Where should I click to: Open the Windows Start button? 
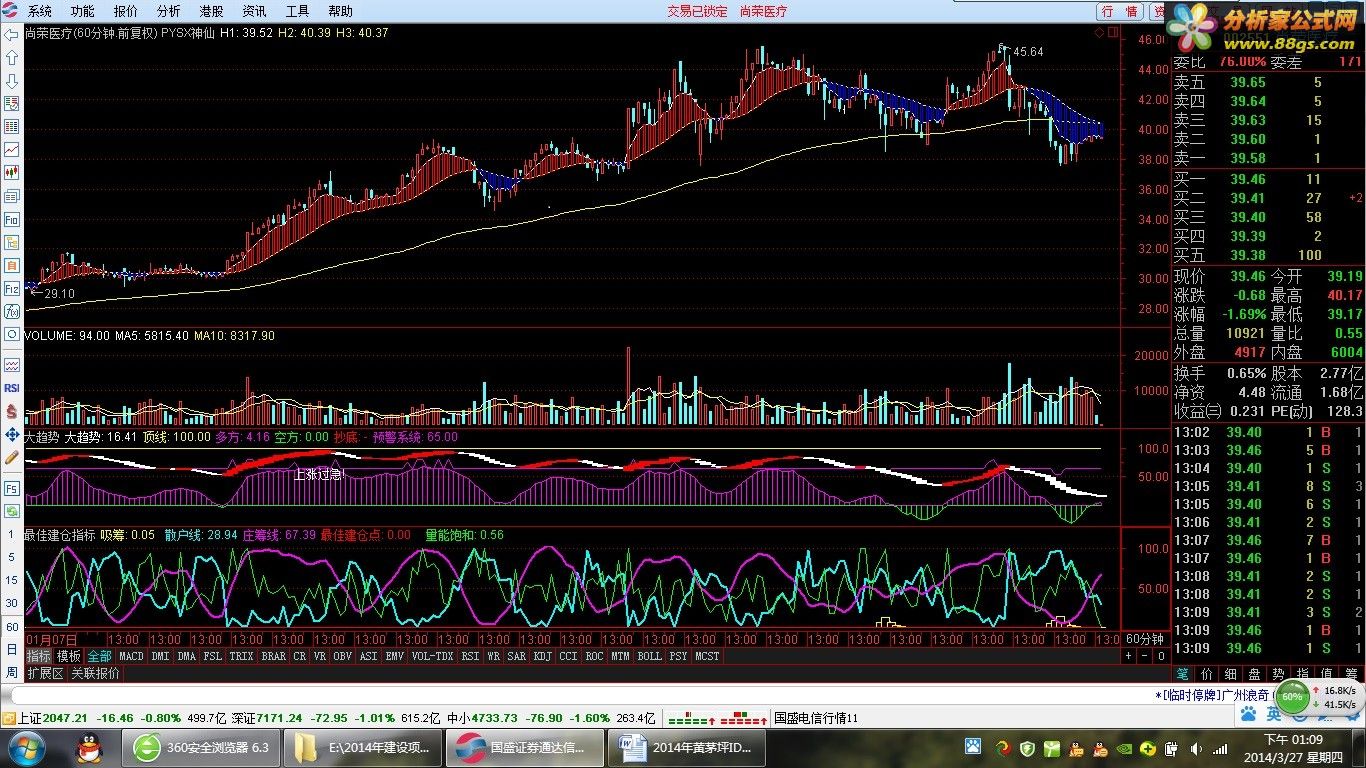(x=26, y=747)
